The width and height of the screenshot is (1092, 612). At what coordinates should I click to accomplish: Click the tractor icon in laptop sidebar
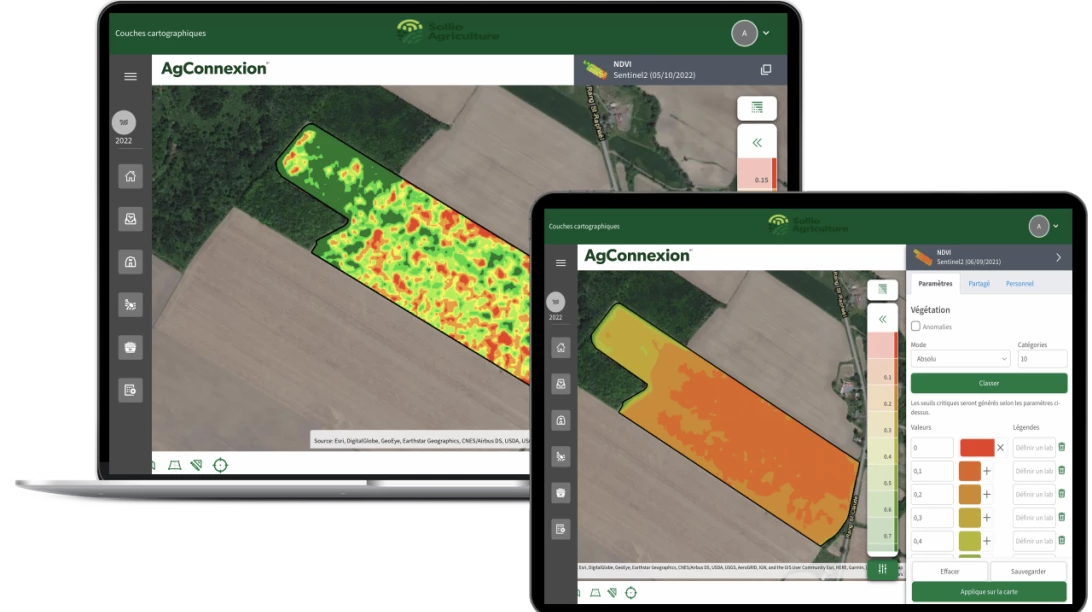(130, 304)
